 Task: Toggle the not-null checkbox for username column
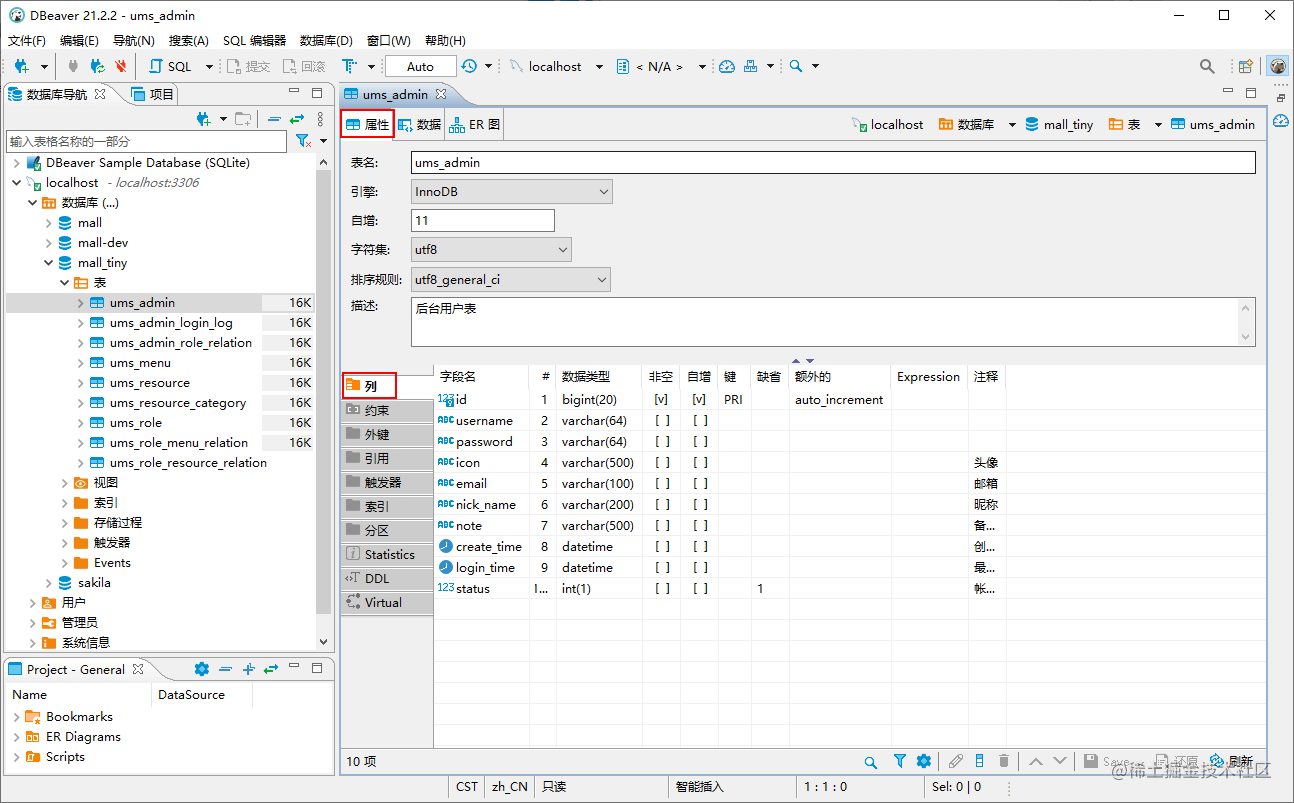[x=662, y=421]
